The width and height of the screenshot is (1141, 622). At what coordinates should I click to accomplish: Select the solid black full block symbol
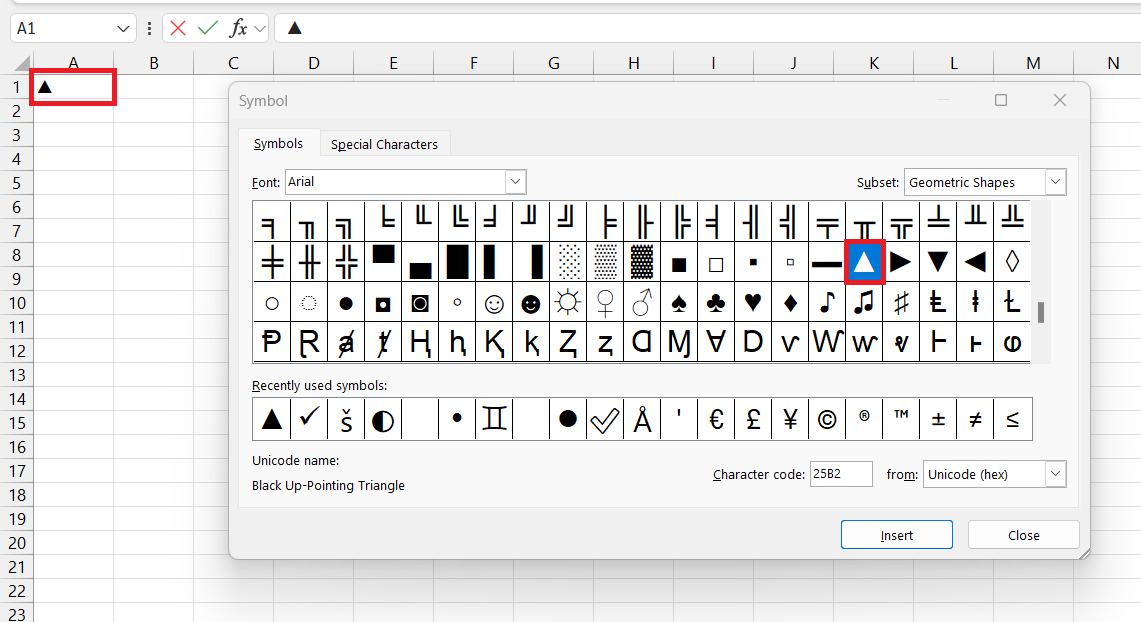pos(457,262)
